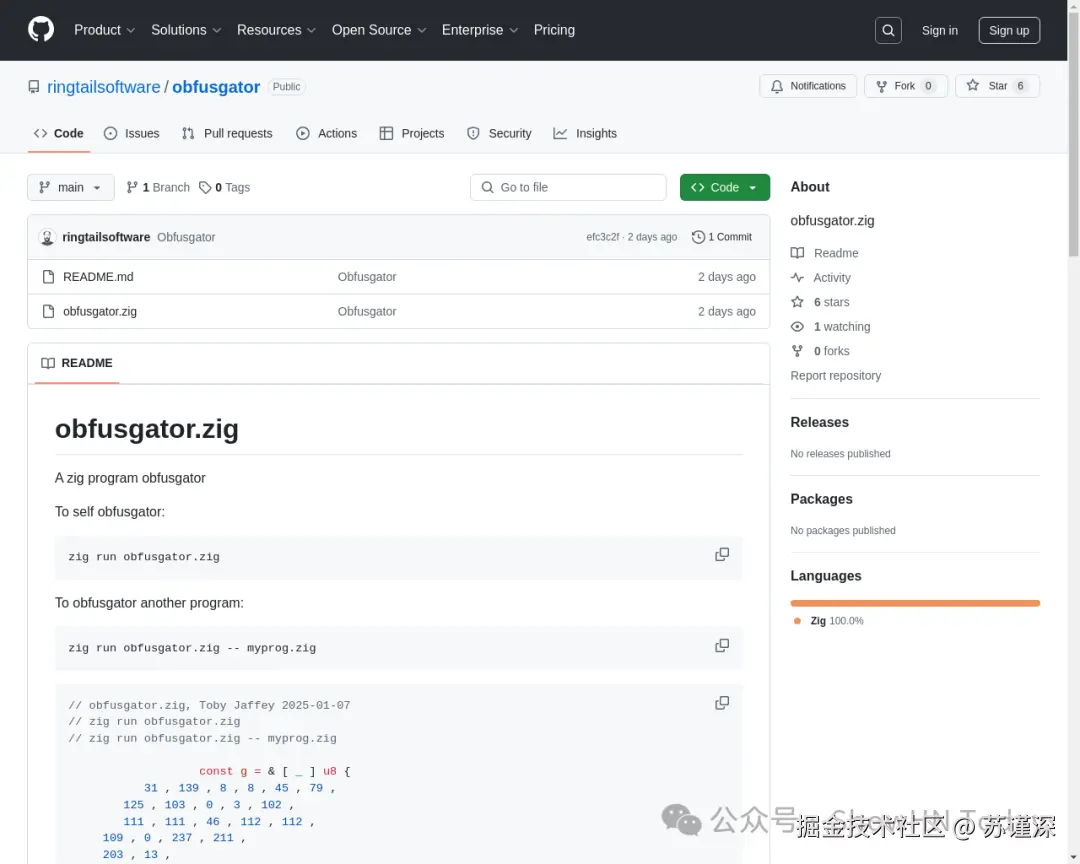1080x864 pixels.
Task: Click the Go to file search field
Action: pyautogui.click(x=568, y=187)
